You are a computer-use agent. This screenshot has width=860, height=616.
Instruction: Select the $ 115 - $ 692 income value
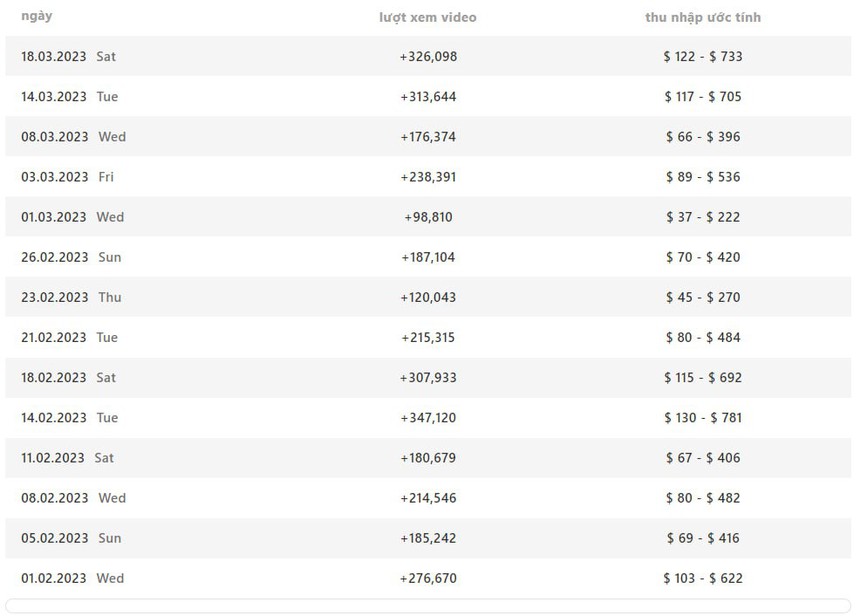[x=703, y=377]
